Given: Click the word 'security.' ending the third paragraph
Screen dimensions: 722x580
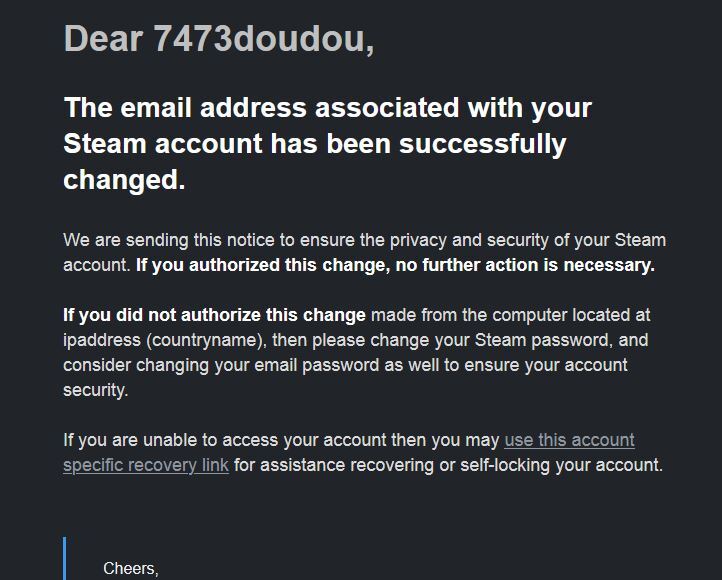Looking at the screenshot, I should [x=96, y=390].
